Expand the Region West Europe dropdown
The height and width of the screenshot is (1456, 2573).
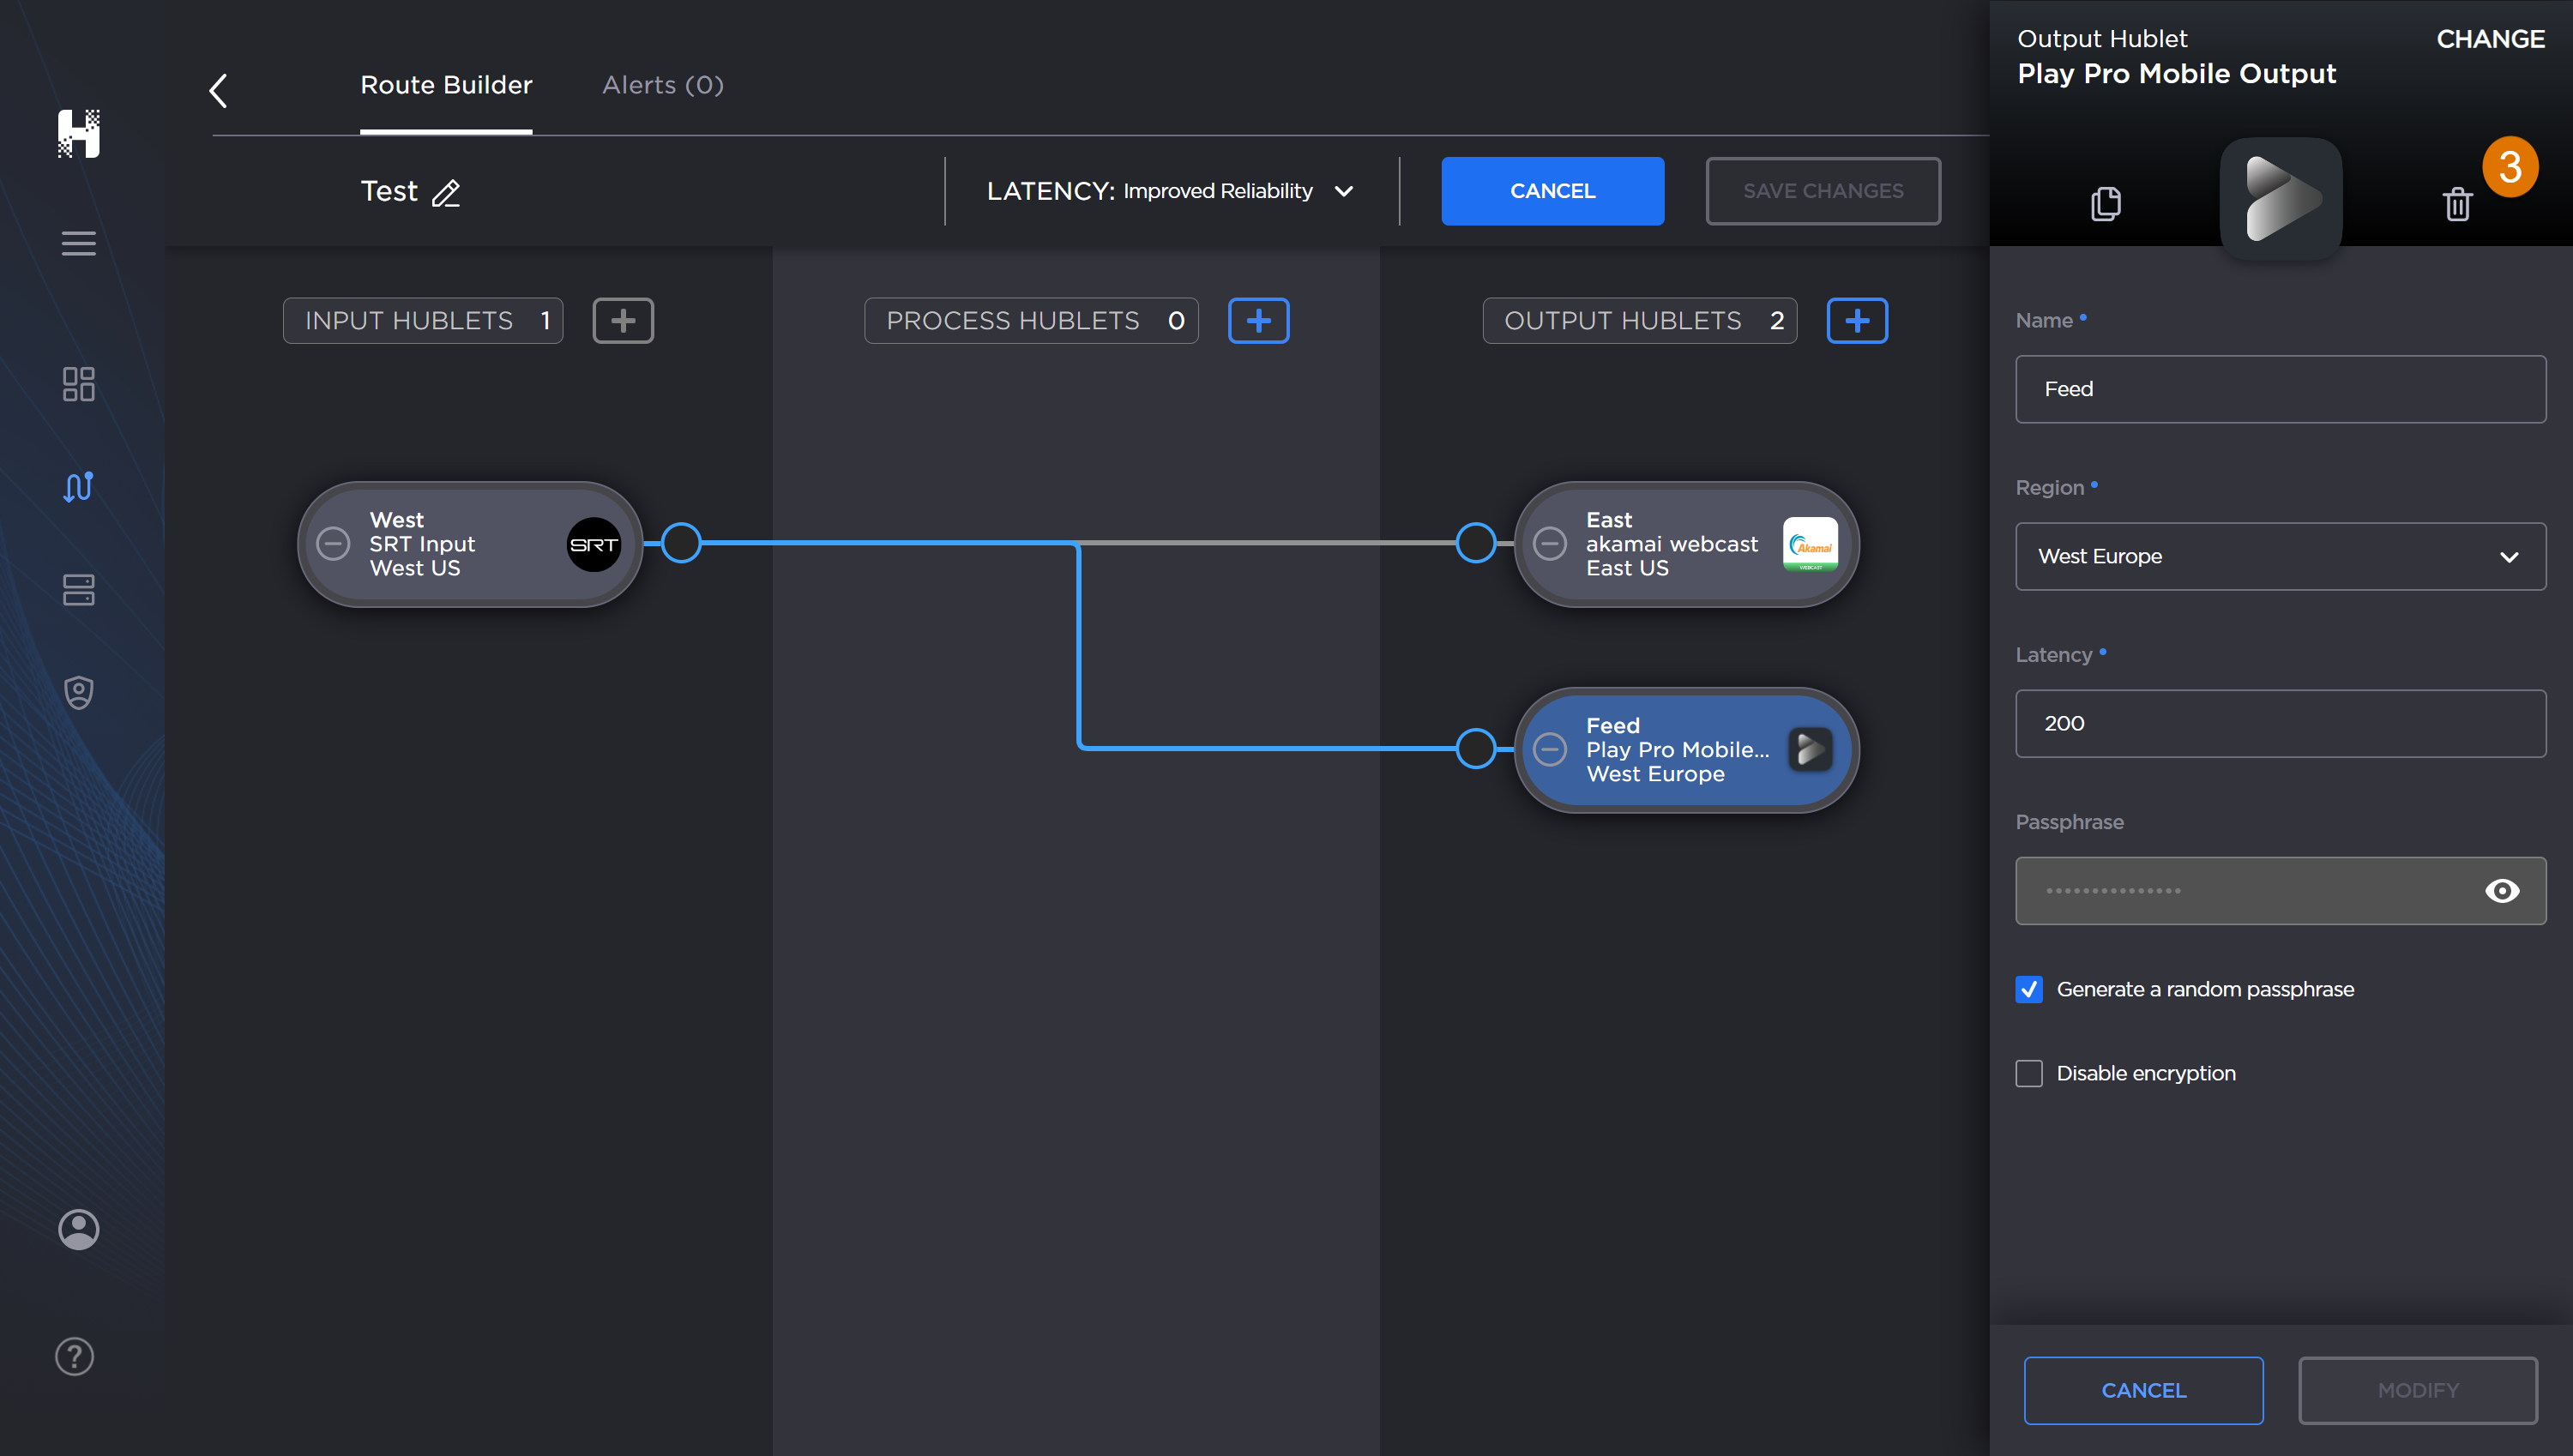[2508, 557]
